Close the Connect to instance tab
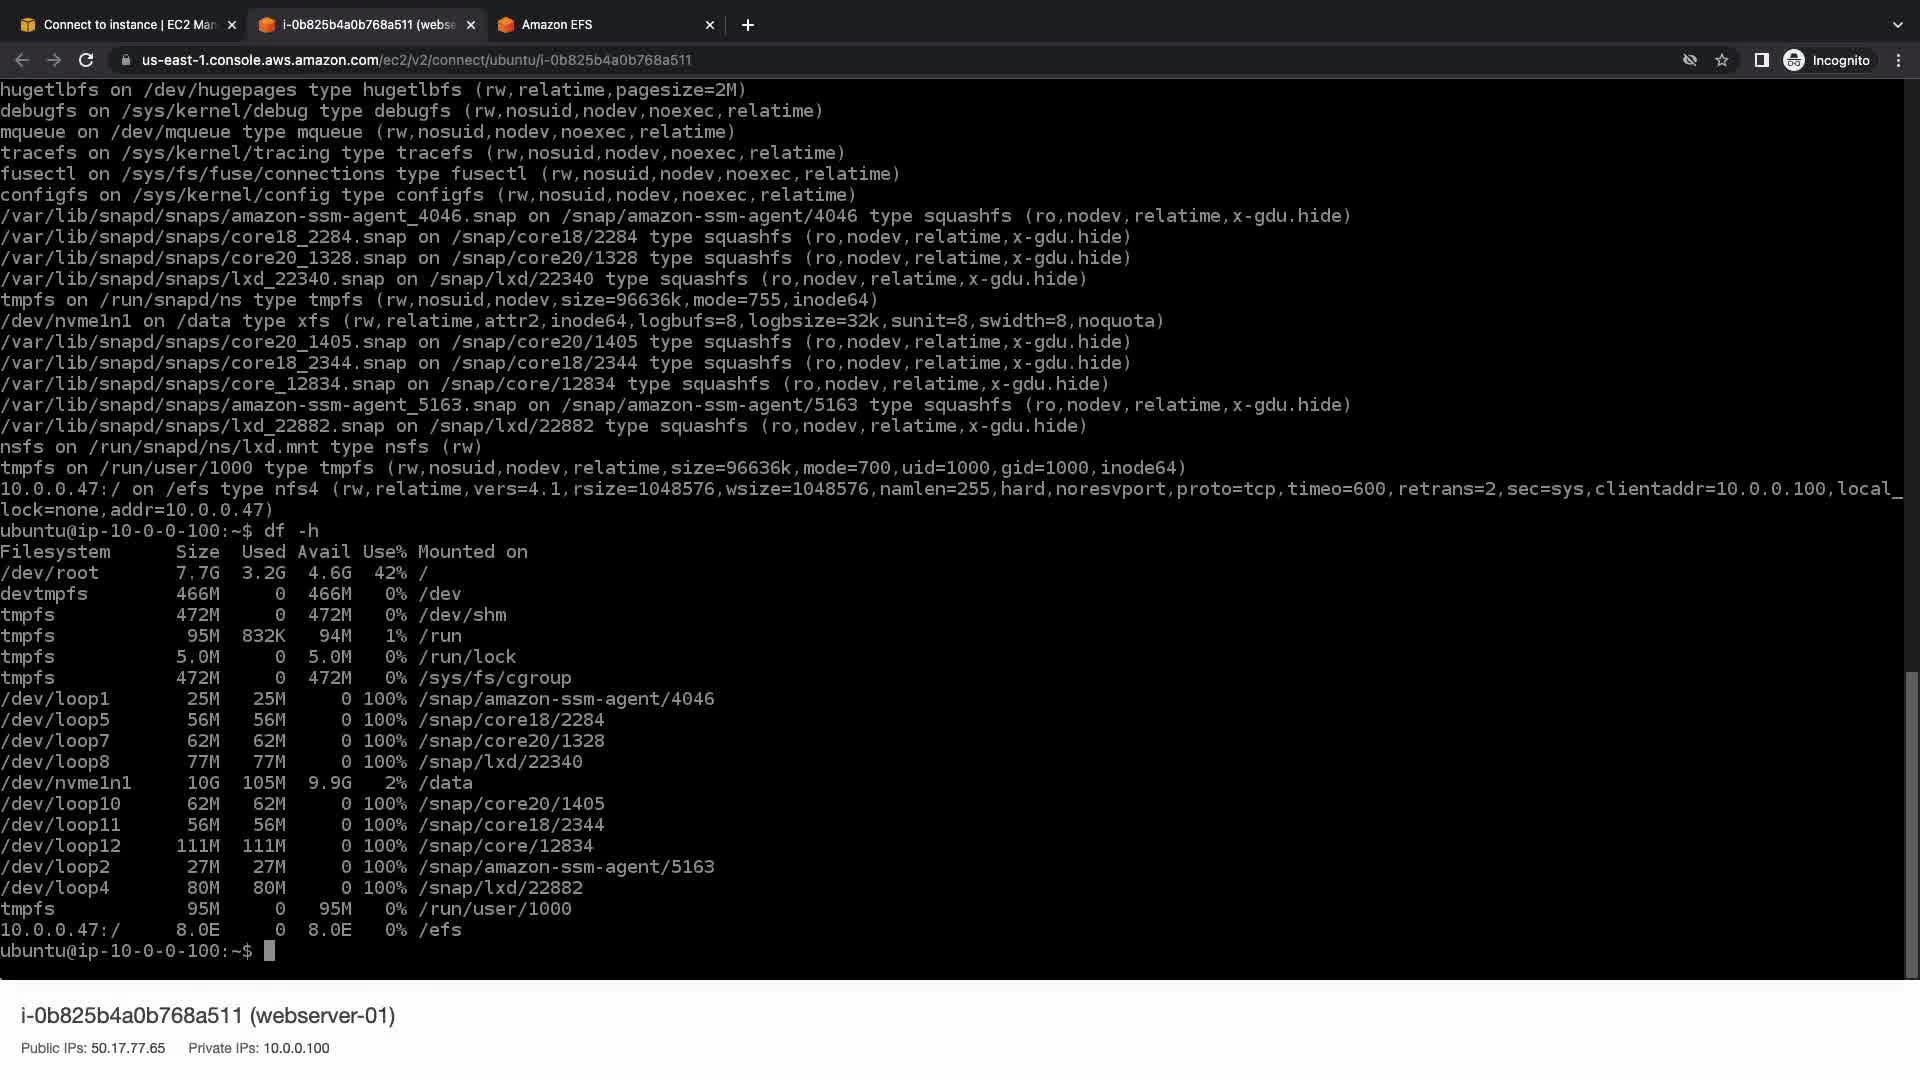This screenshot has height=1080, width=1920. click(x=232, y=25)
